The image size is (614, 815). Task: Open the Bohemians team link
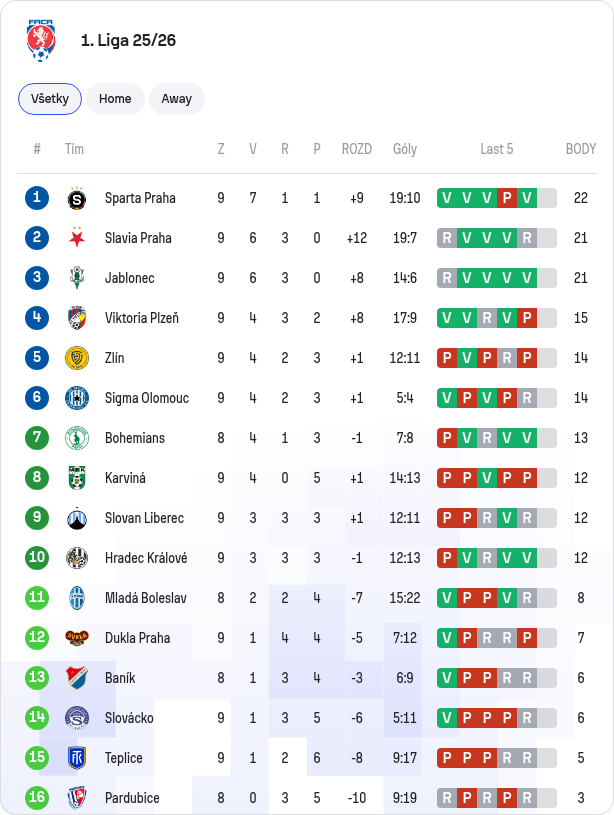pos(135,438)
